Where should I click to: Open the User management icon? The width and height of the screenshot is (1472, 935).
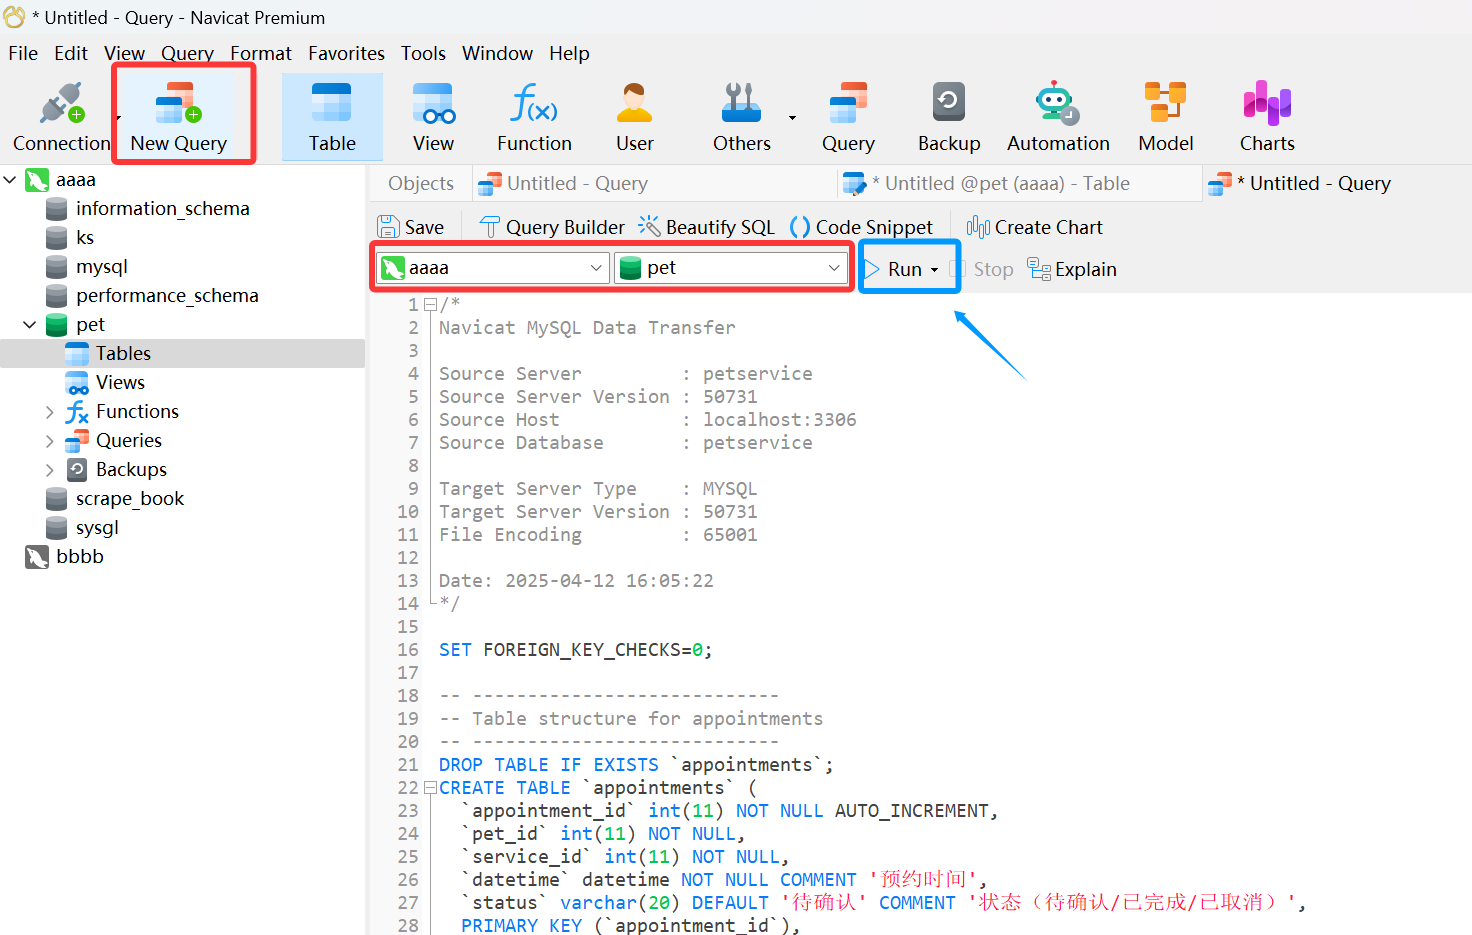click(x=635, y=117)
